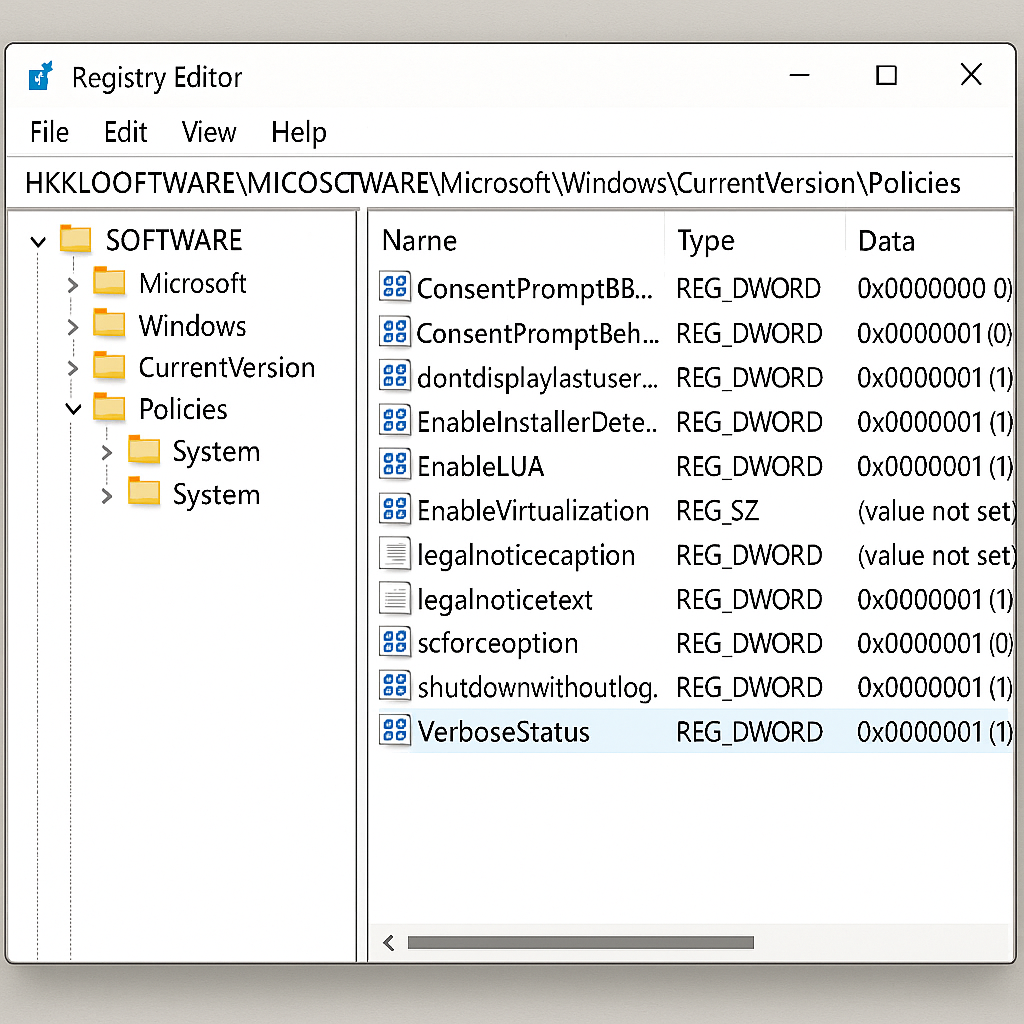
Task: Click the ConsentPromptBB... DWORD value icon
Action: [395, 287]
